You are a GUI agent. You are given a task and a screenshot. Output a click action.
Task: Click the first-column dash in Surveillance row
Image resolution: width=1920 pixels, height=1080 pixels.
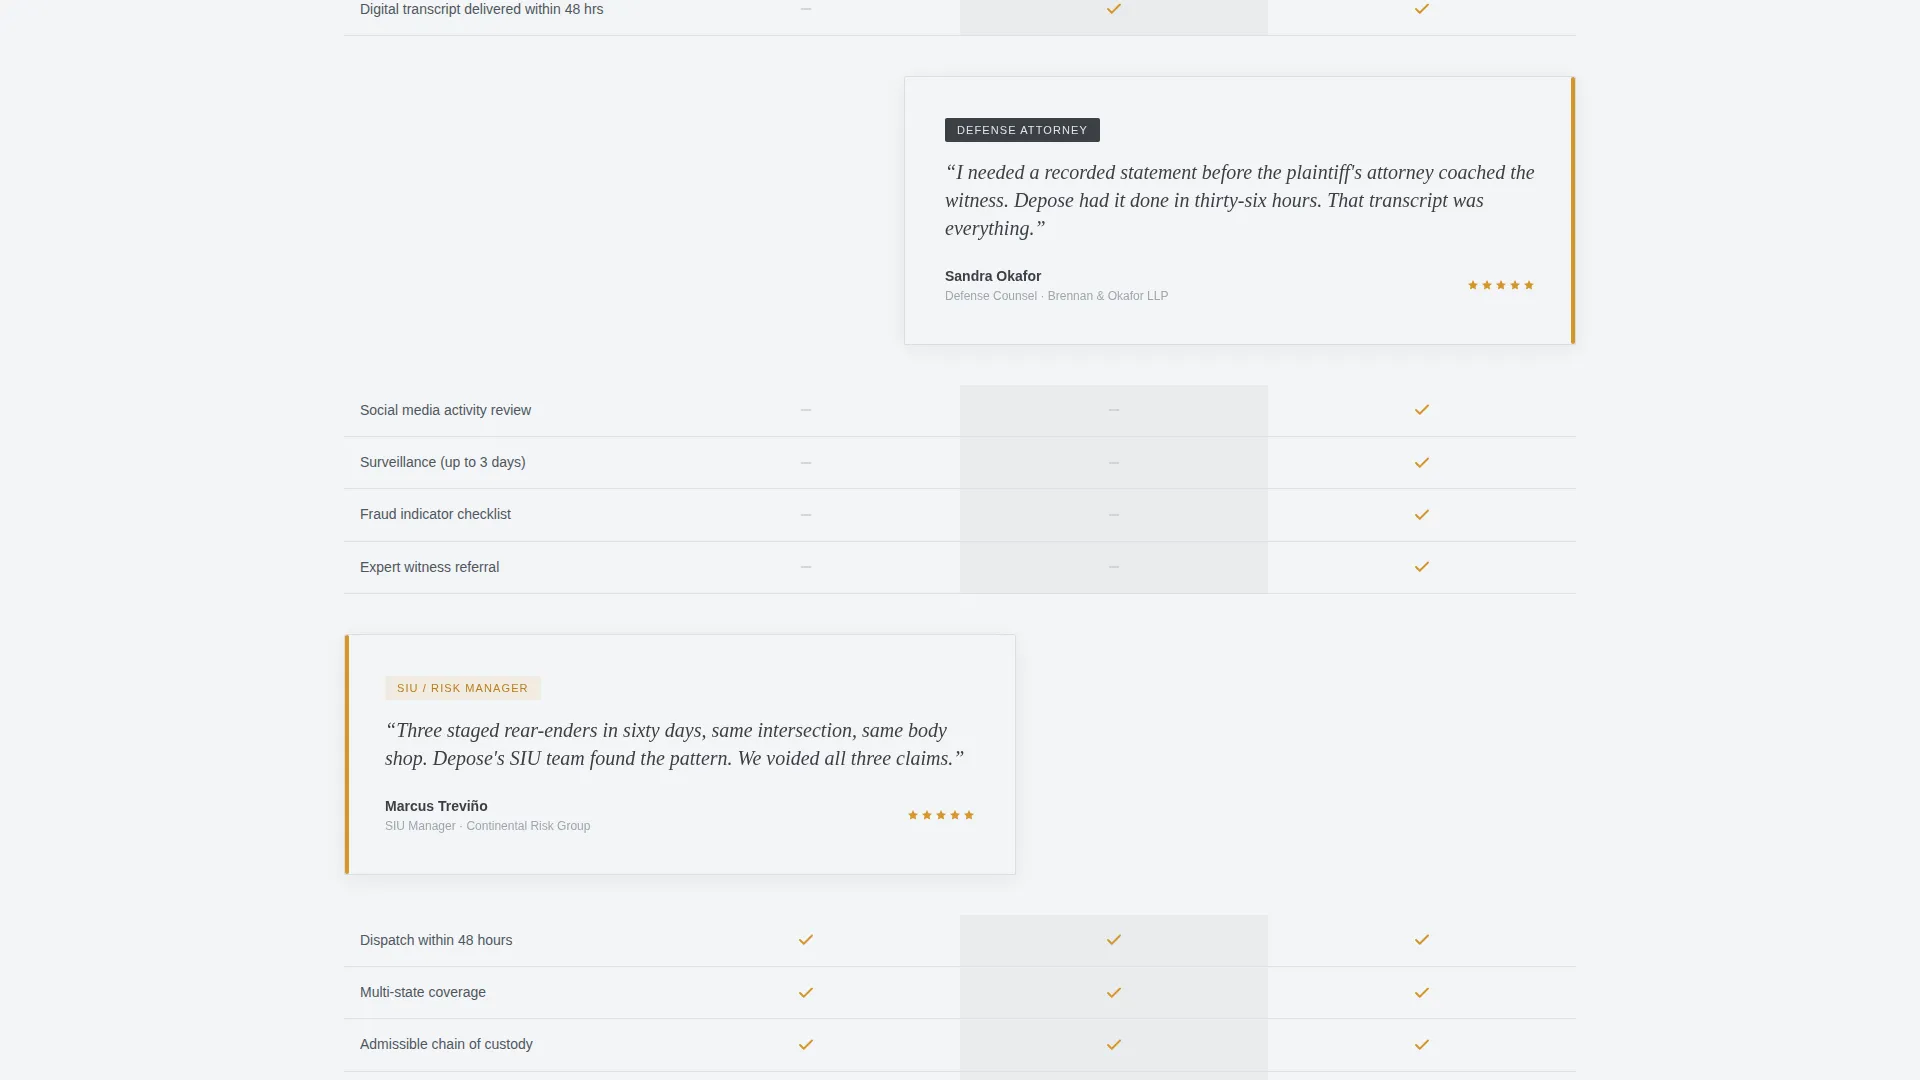click(805, 463)
